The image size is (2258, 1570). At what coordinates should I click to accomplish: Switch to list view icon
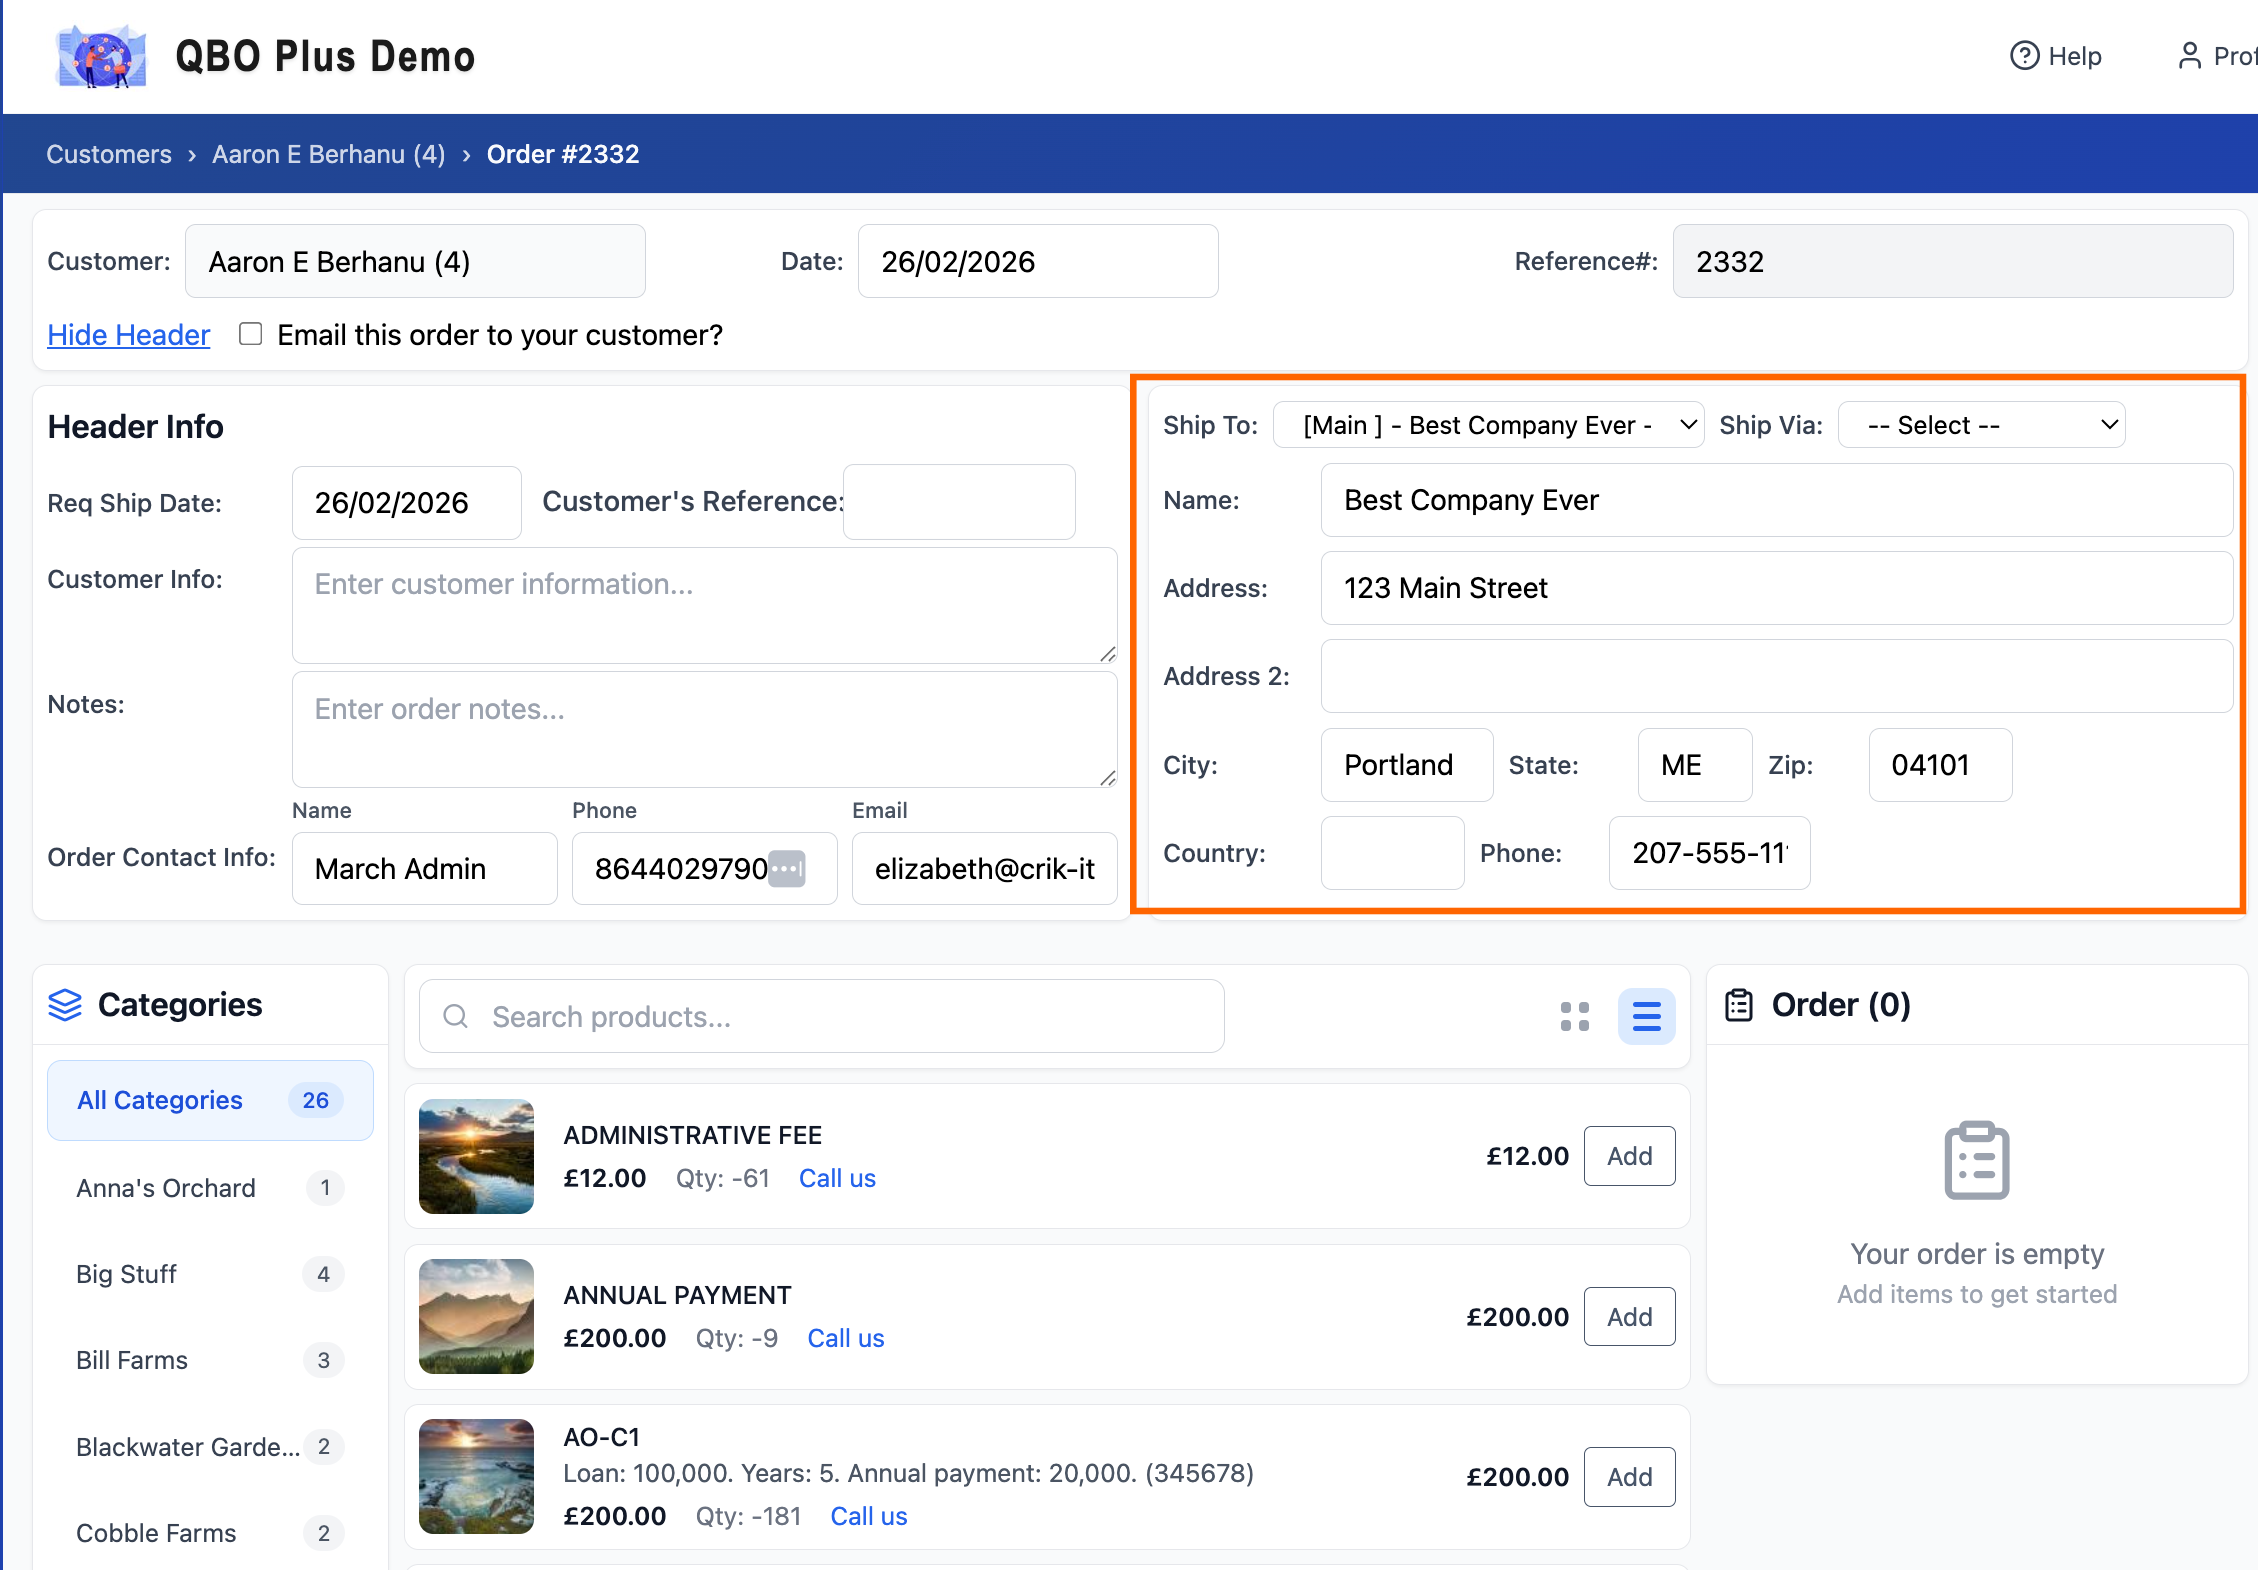click(1646, 1017)
